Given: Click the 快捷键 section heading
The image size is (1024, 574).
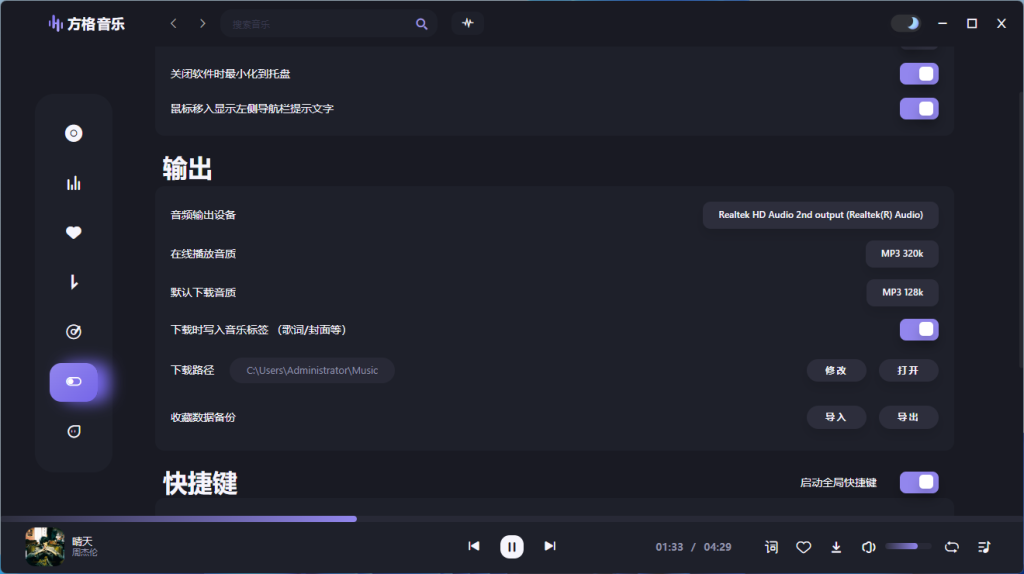Looking at the screenshot, I should click(200, 483).
